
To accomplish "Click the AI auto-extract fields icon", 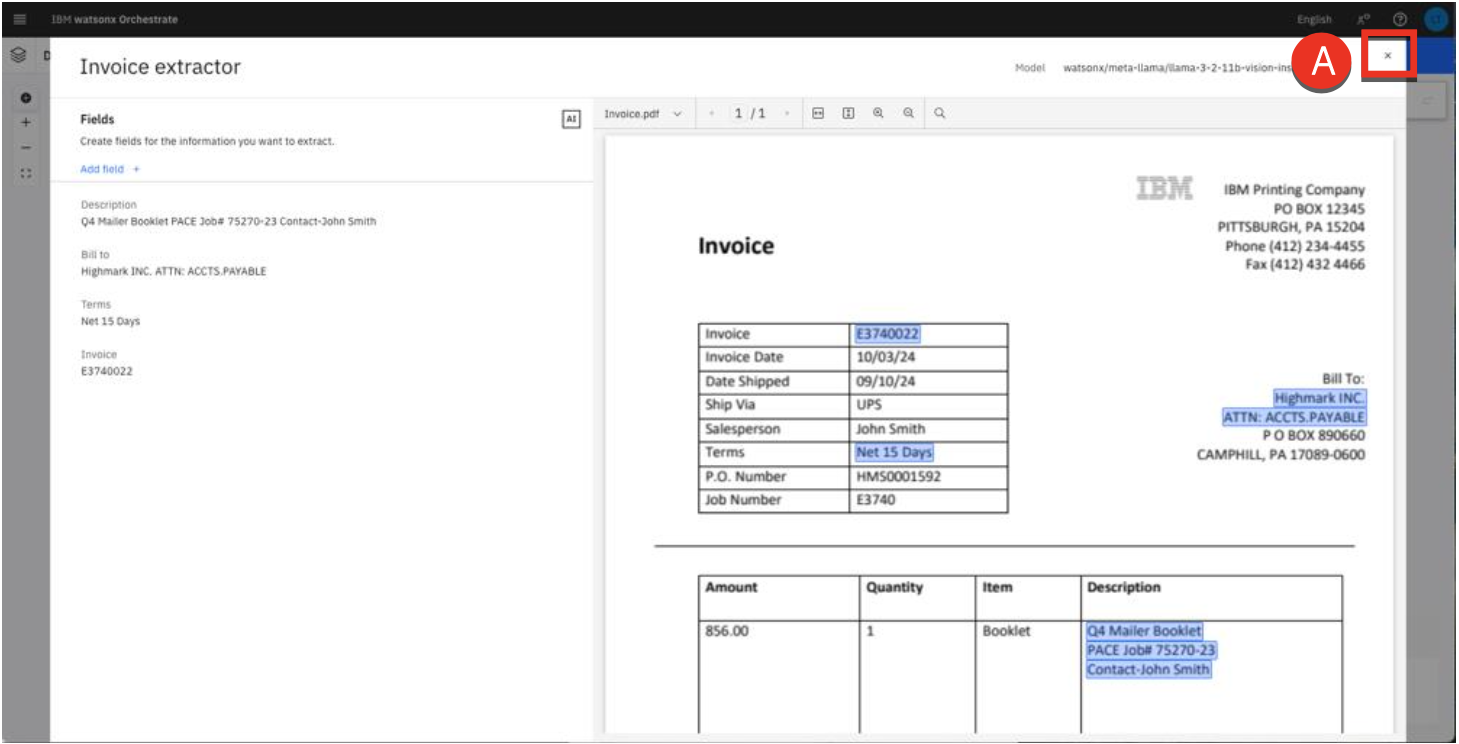I will click(571, 119).
